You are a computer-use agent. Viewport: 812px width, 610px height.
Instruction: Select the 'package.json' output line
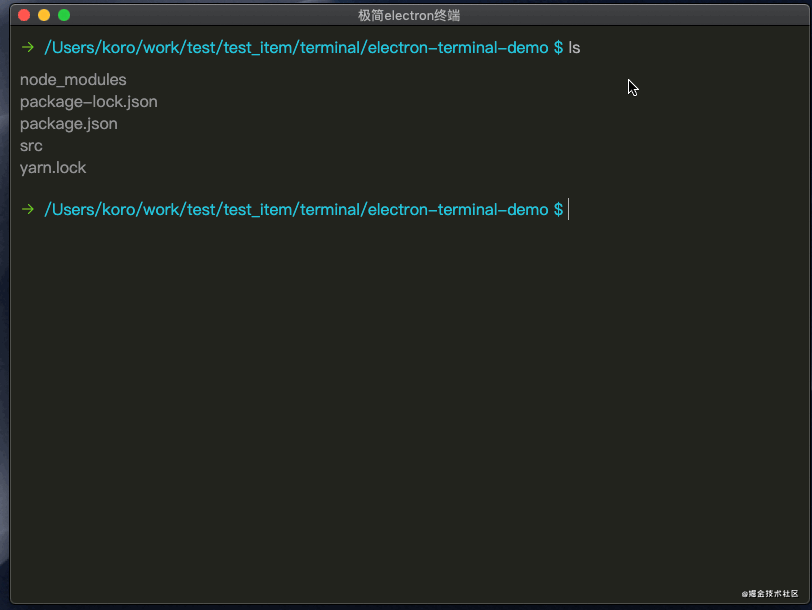pos(69,124)
